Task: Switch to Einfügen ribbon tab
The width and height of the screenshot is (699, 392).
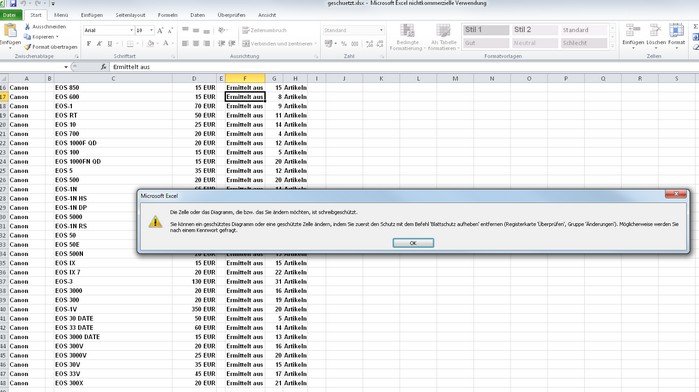Action: click(92, 15)
